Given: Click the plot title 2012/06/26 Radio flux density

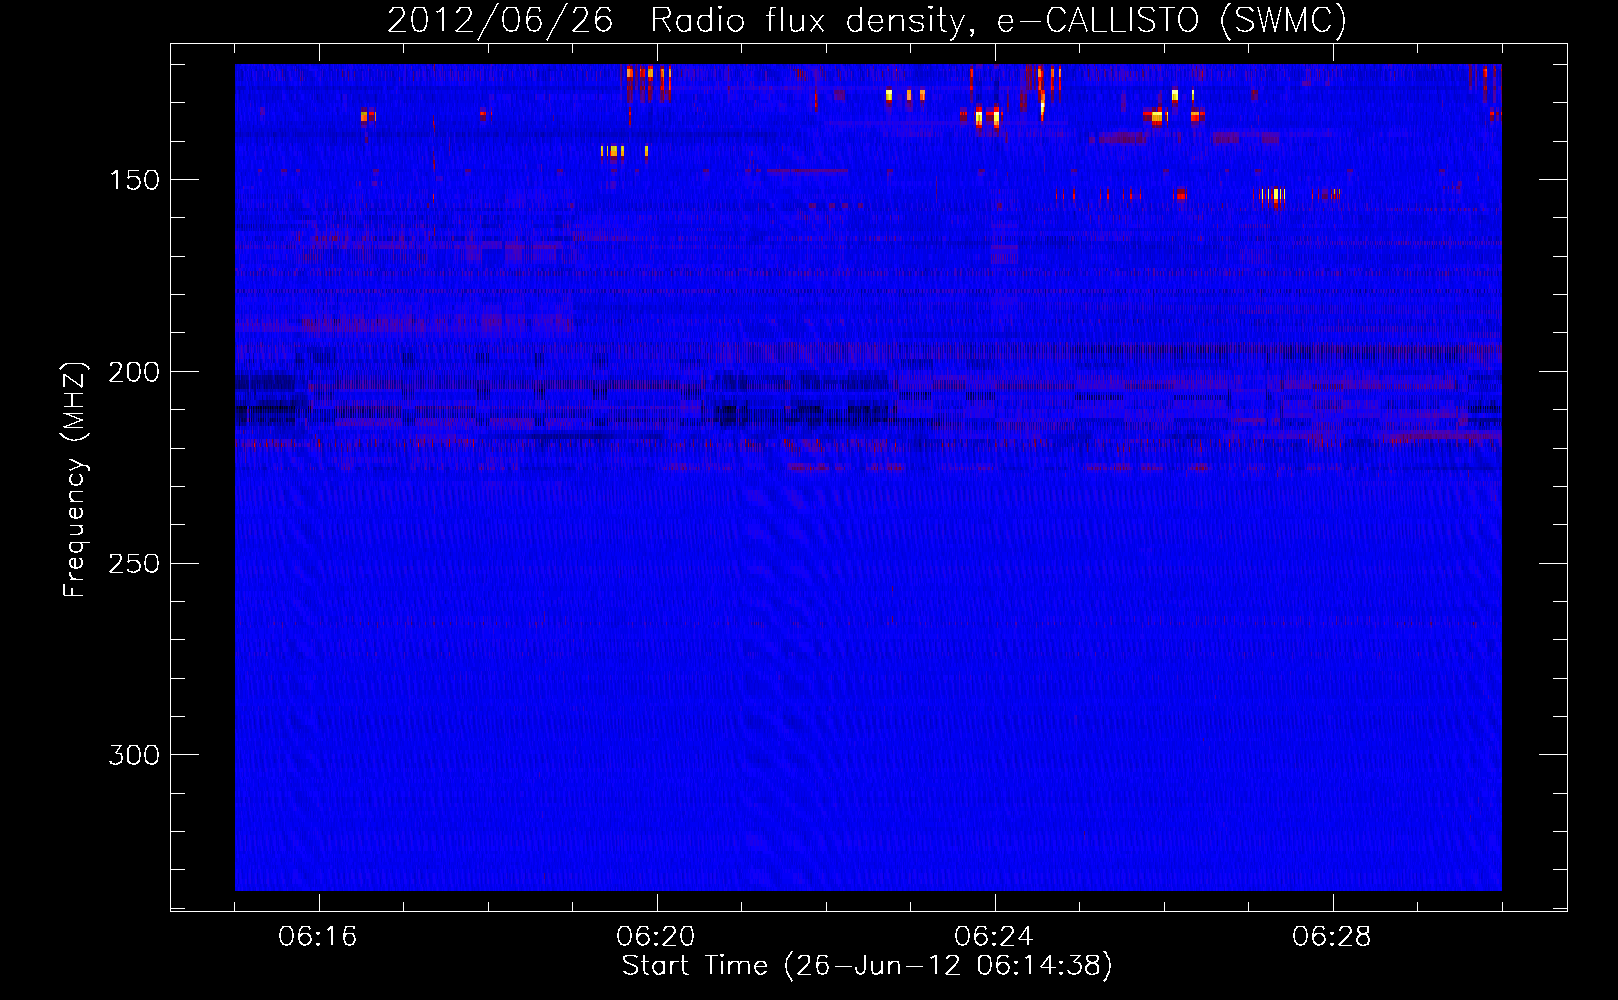Looking at the screenshot, I should 867,20.
